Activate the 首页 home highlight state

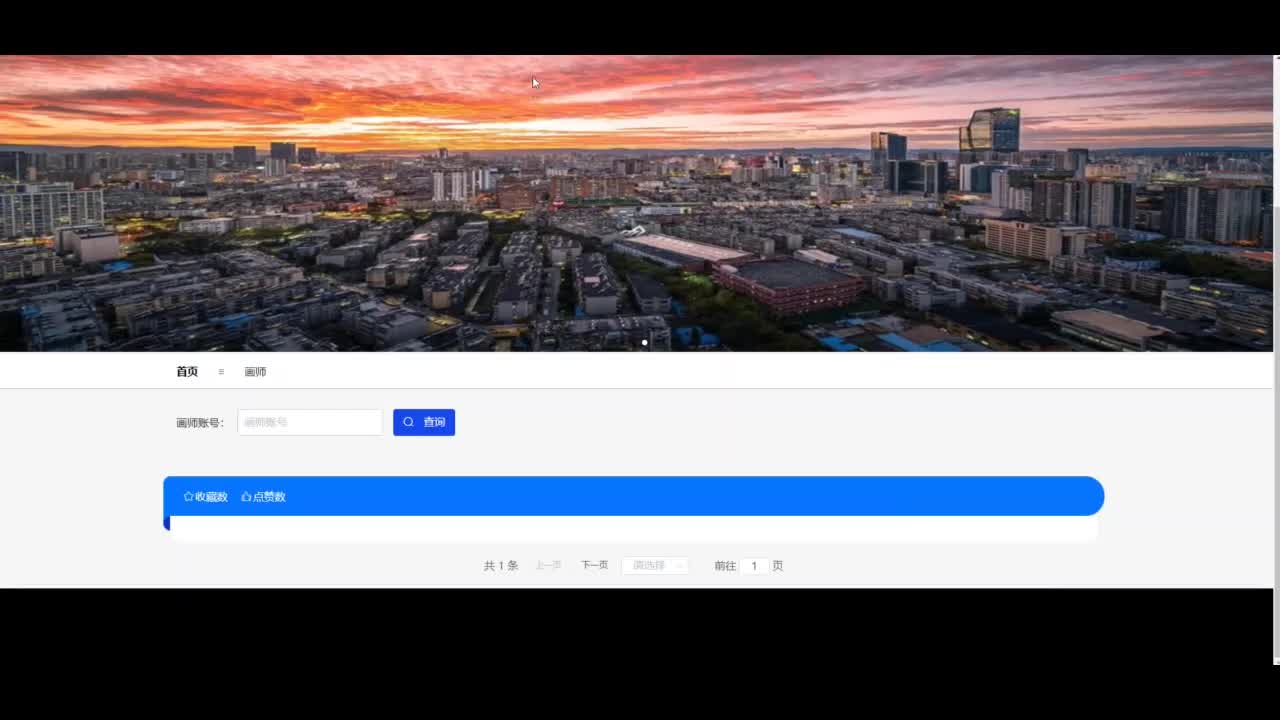point(187,371)
